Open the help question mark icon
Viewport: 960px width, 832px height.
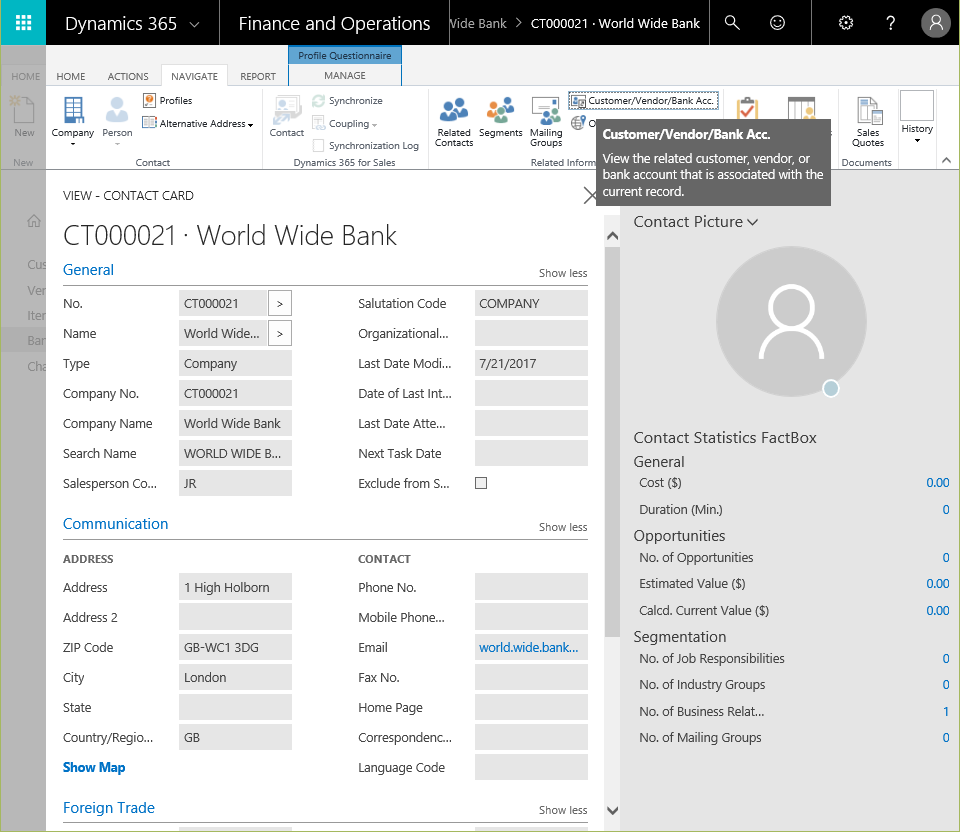[x=890, y=23]
